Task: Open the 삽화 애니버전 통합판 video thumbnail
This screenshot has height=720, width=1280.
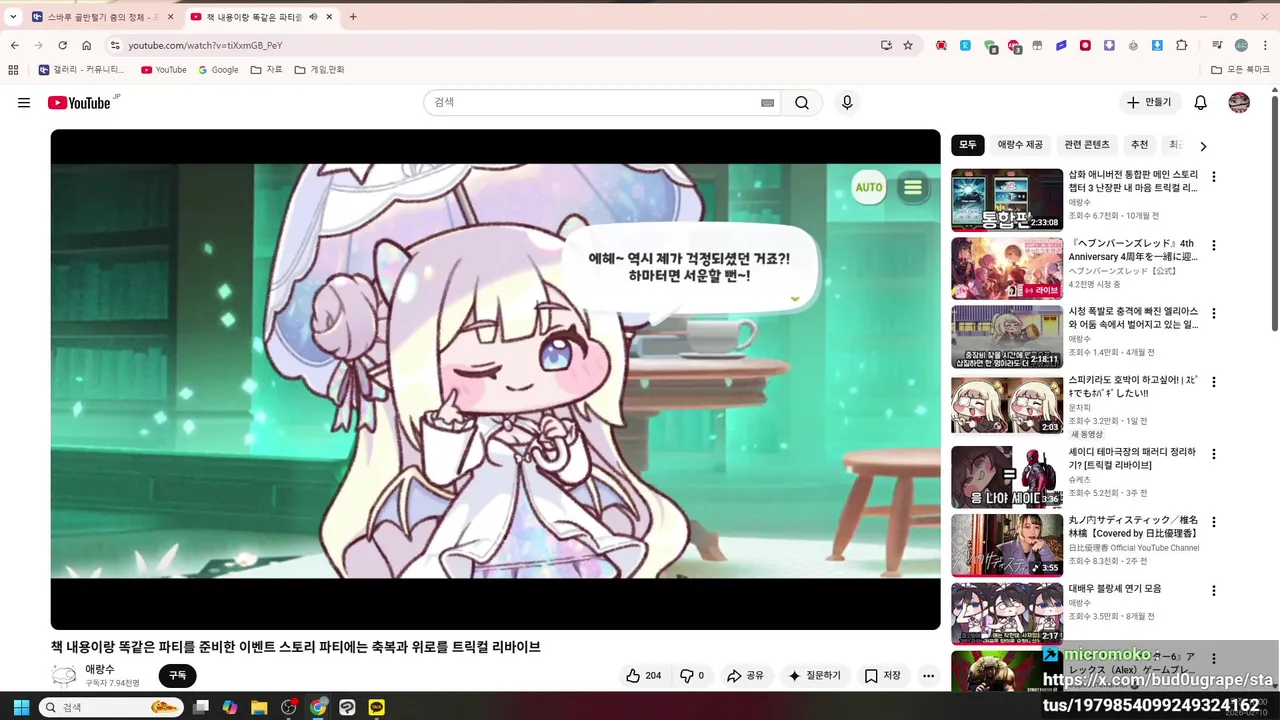Action: coord(1007,200)
